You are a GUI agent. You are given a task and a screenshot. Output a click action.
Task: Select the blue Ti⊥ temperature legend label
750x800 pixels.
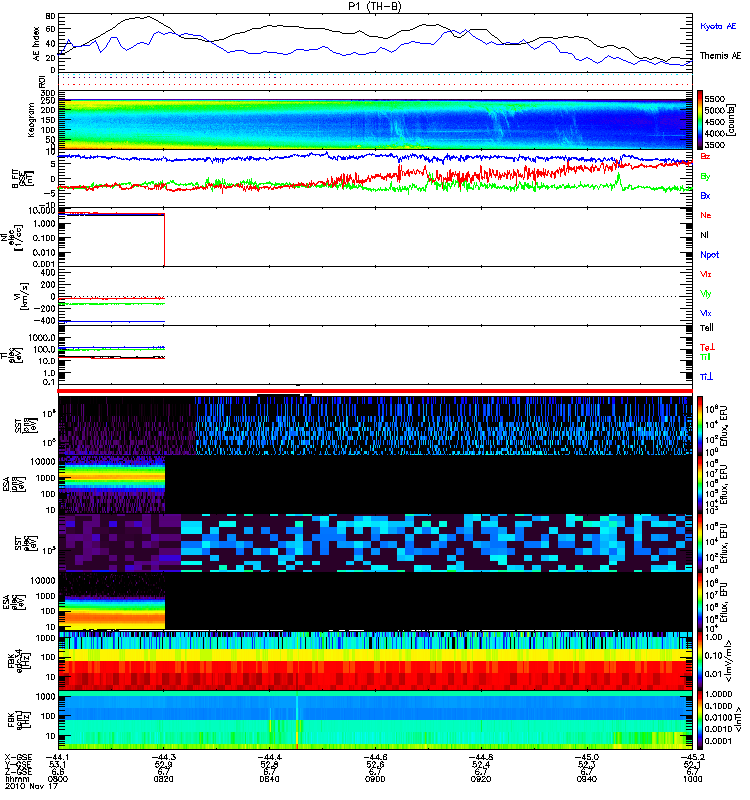tap(706, 377)
